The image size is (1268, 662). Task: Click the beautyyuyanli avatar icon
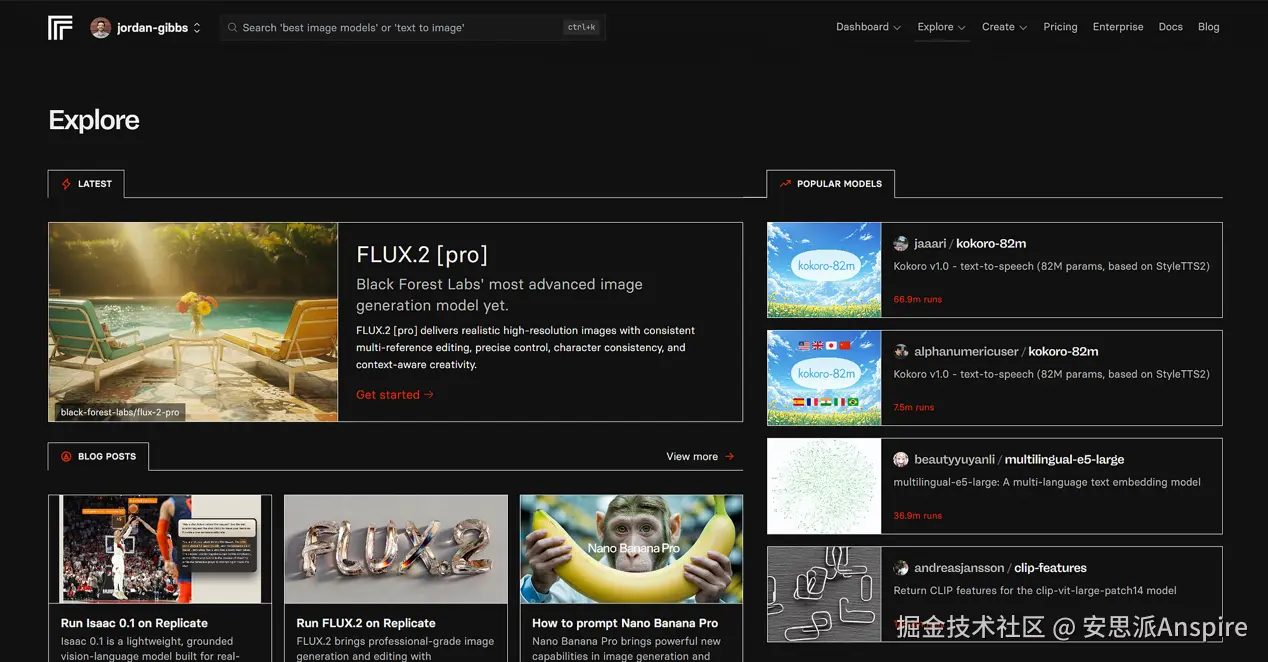[901, 460]
